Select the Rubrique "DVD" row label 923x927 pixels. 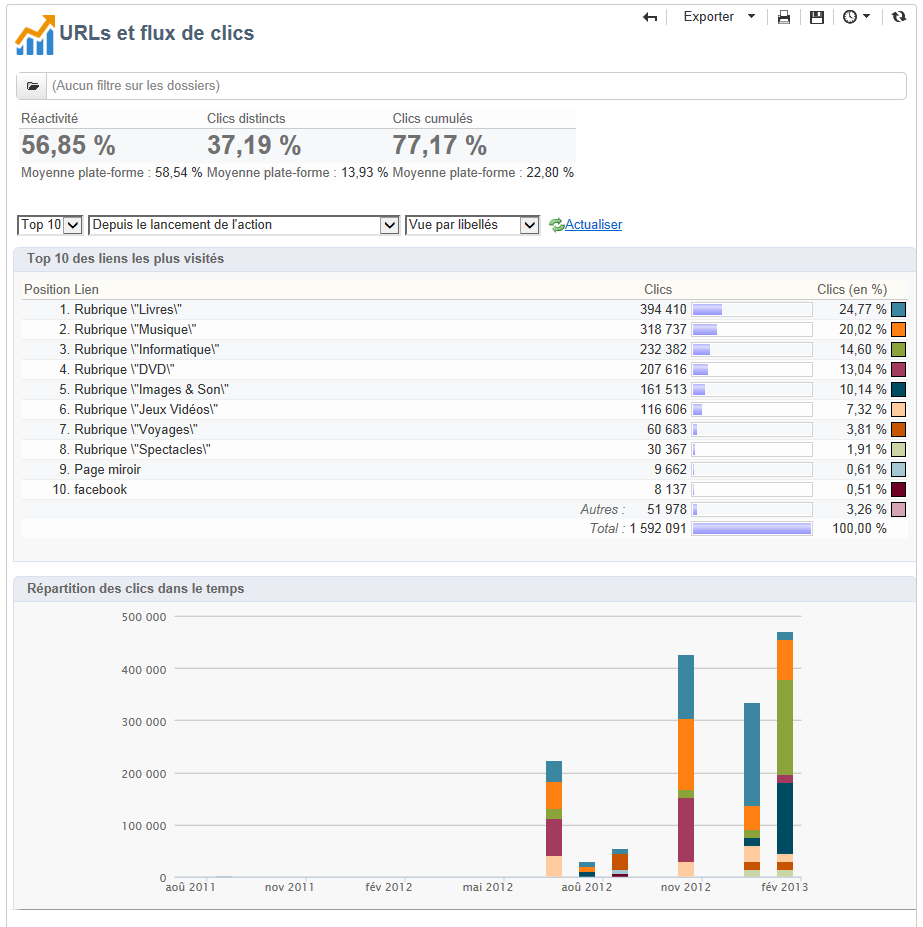[x=124, y=369]
